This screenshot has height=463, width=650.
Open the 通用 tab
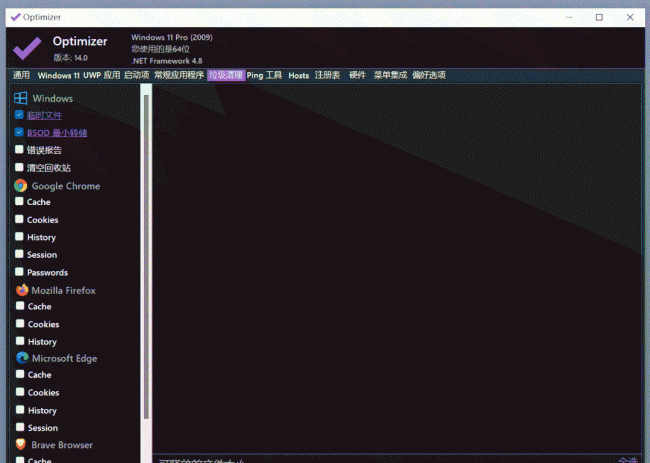[21, 75]
